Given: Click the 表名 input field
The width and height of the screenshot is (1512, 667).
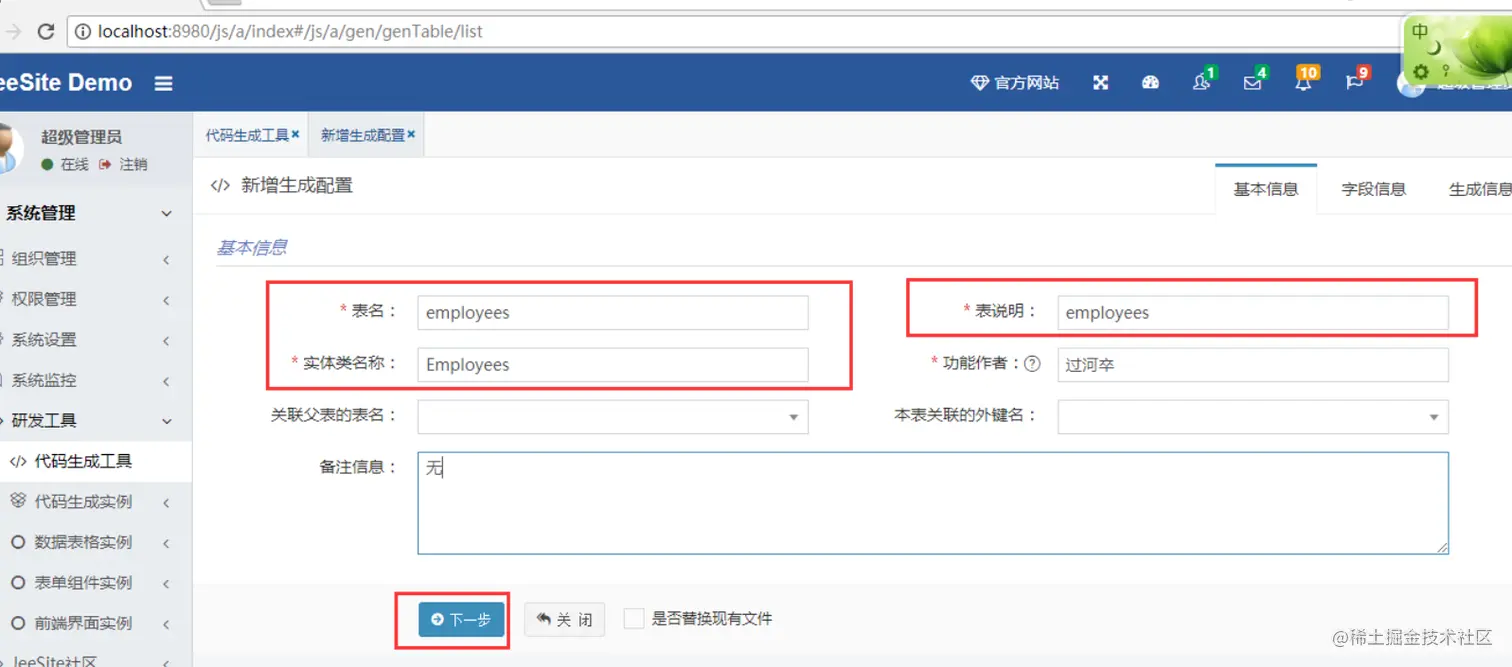Looking at the screenshot, I should [613, 312].
